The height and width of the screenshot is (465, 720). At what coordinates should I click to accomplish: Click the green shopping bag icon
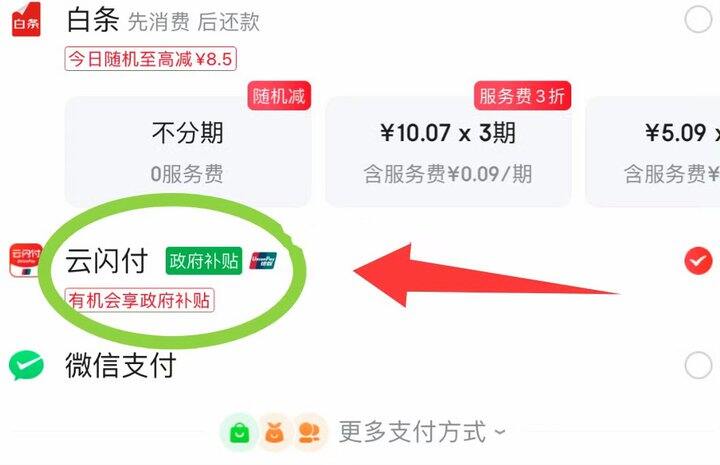click(239, 432)
